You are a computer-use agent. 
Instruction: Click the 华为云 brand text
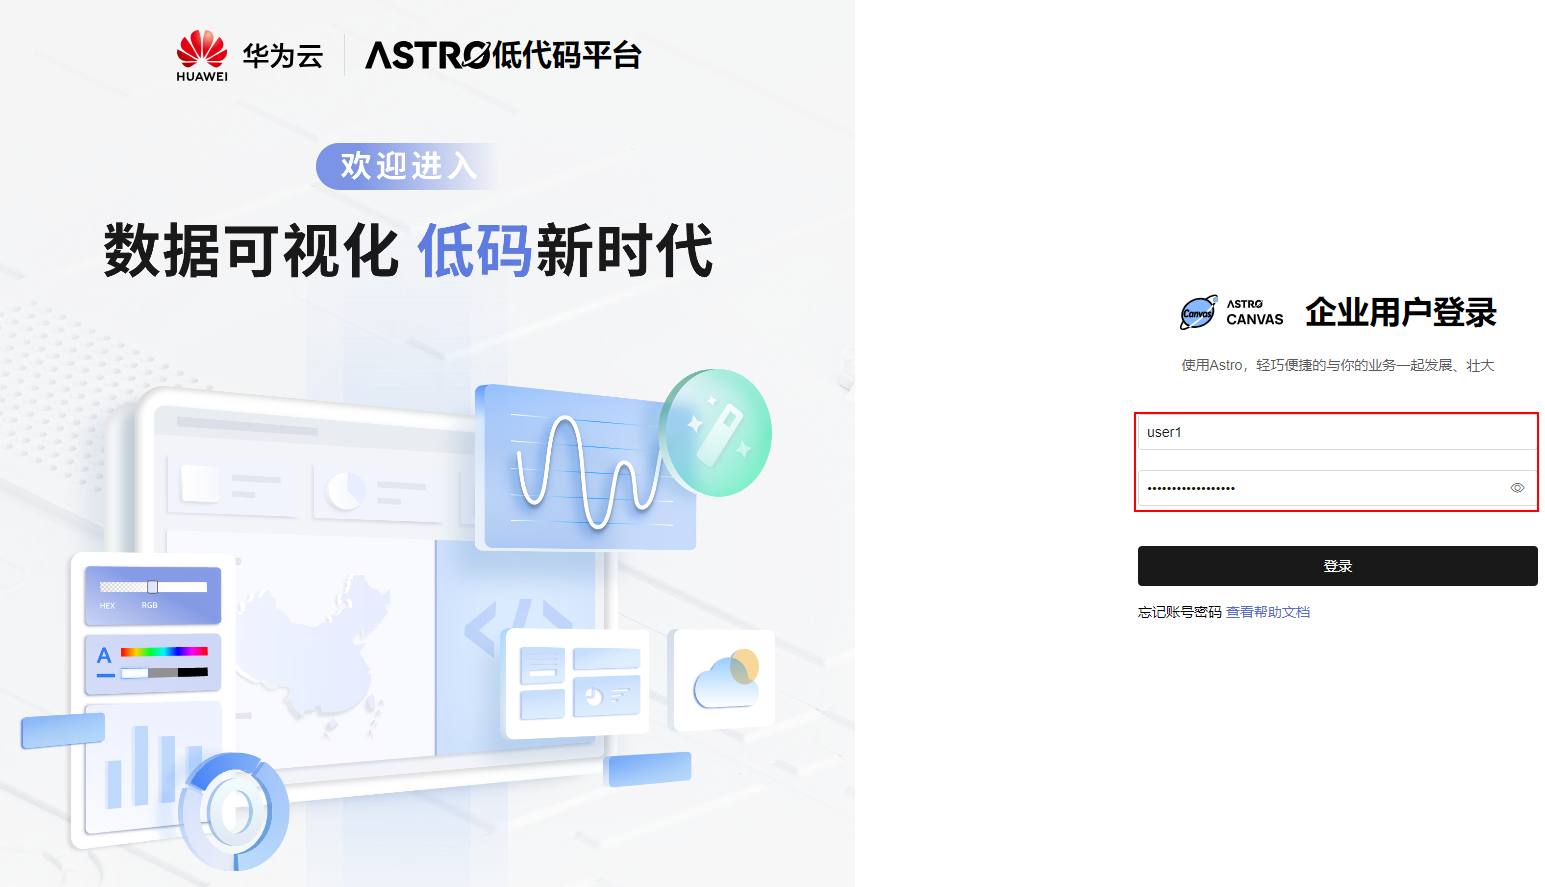click(283, 56)
